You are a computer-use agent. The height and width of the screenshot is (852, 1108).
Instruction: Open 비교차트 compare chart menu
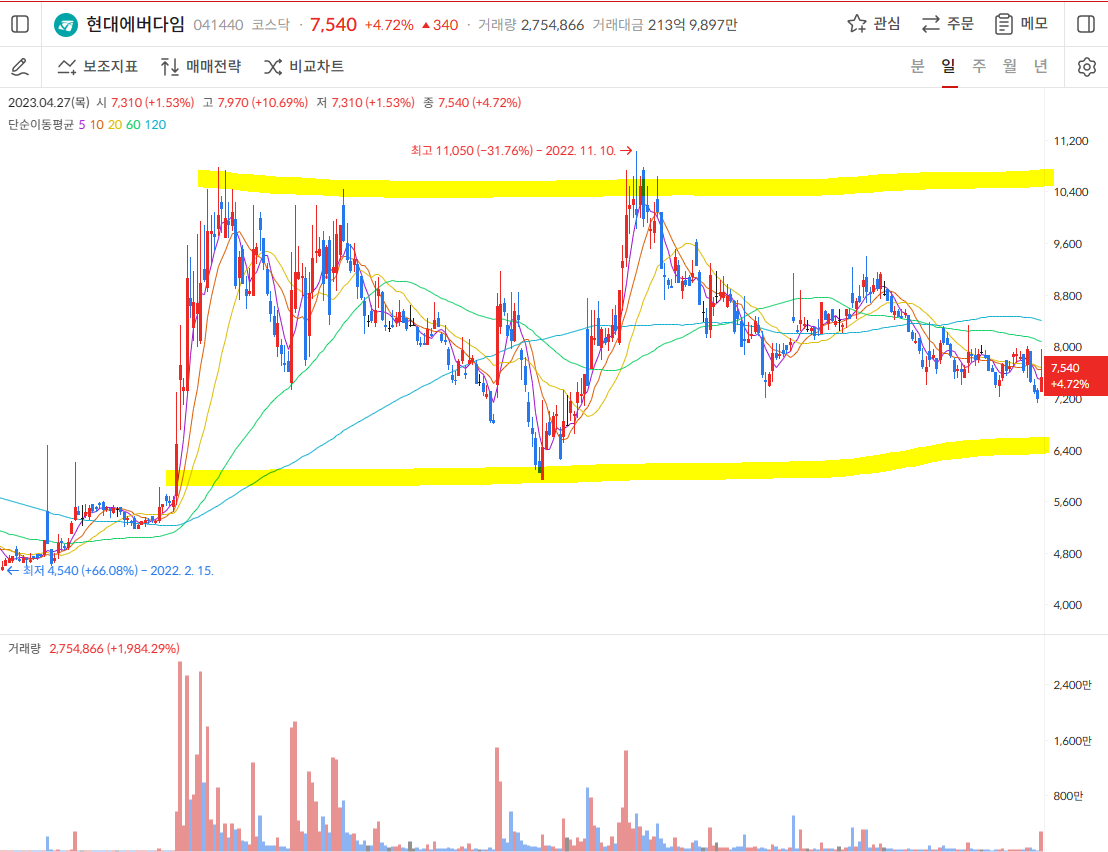304,66
